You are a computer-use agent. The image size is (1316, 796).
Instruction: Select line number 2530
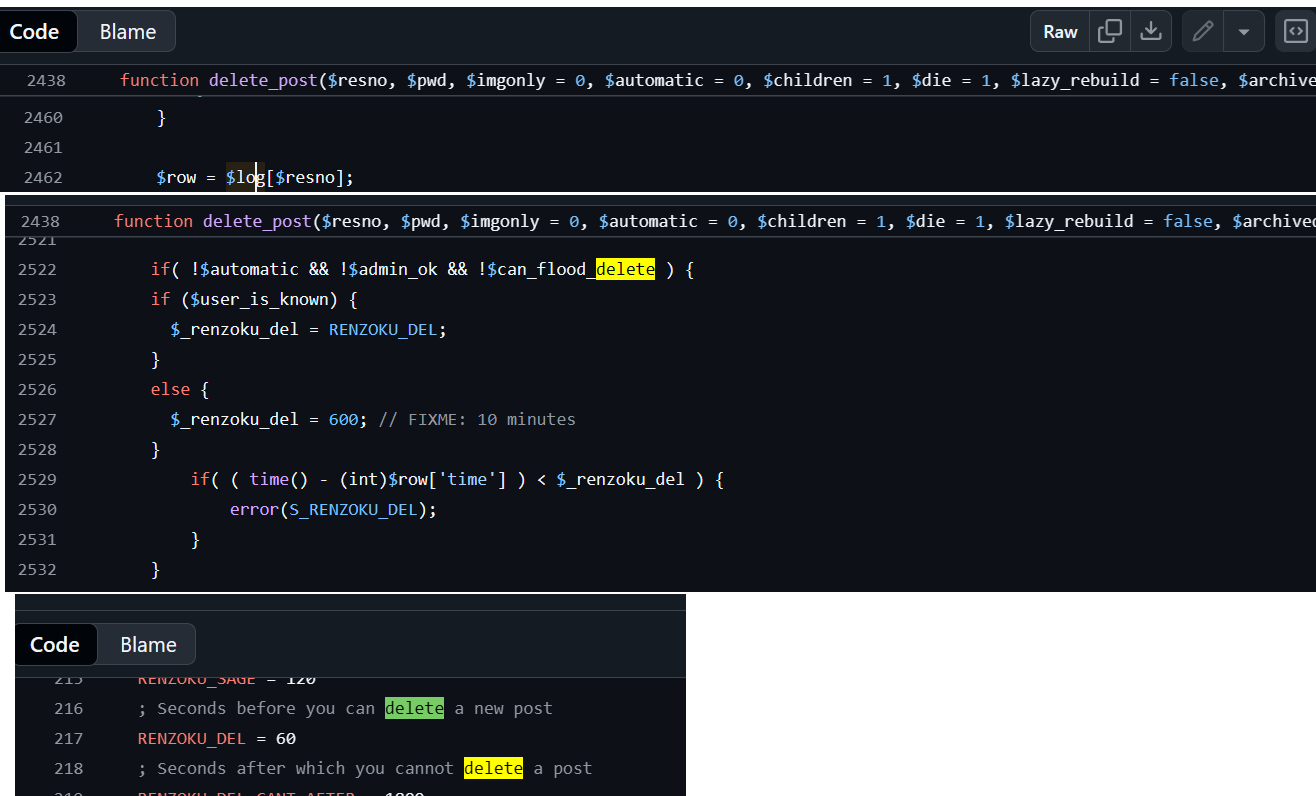38,509
